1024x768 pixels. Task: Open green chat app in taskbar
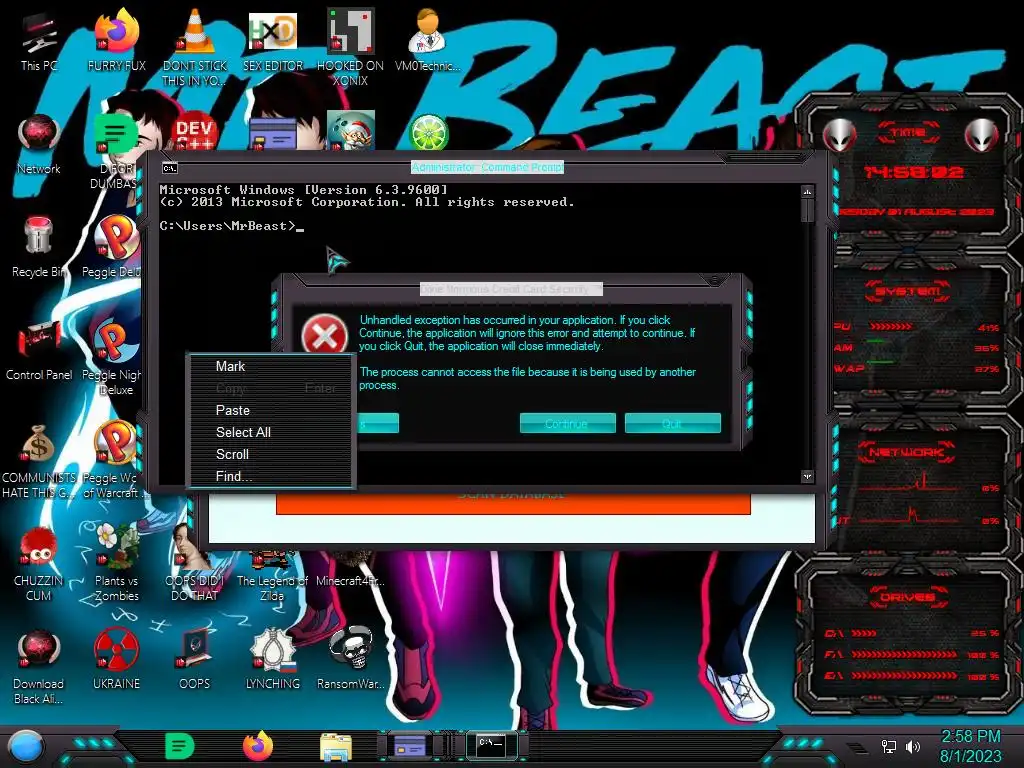pyautogui.click(x=179, y=746)
